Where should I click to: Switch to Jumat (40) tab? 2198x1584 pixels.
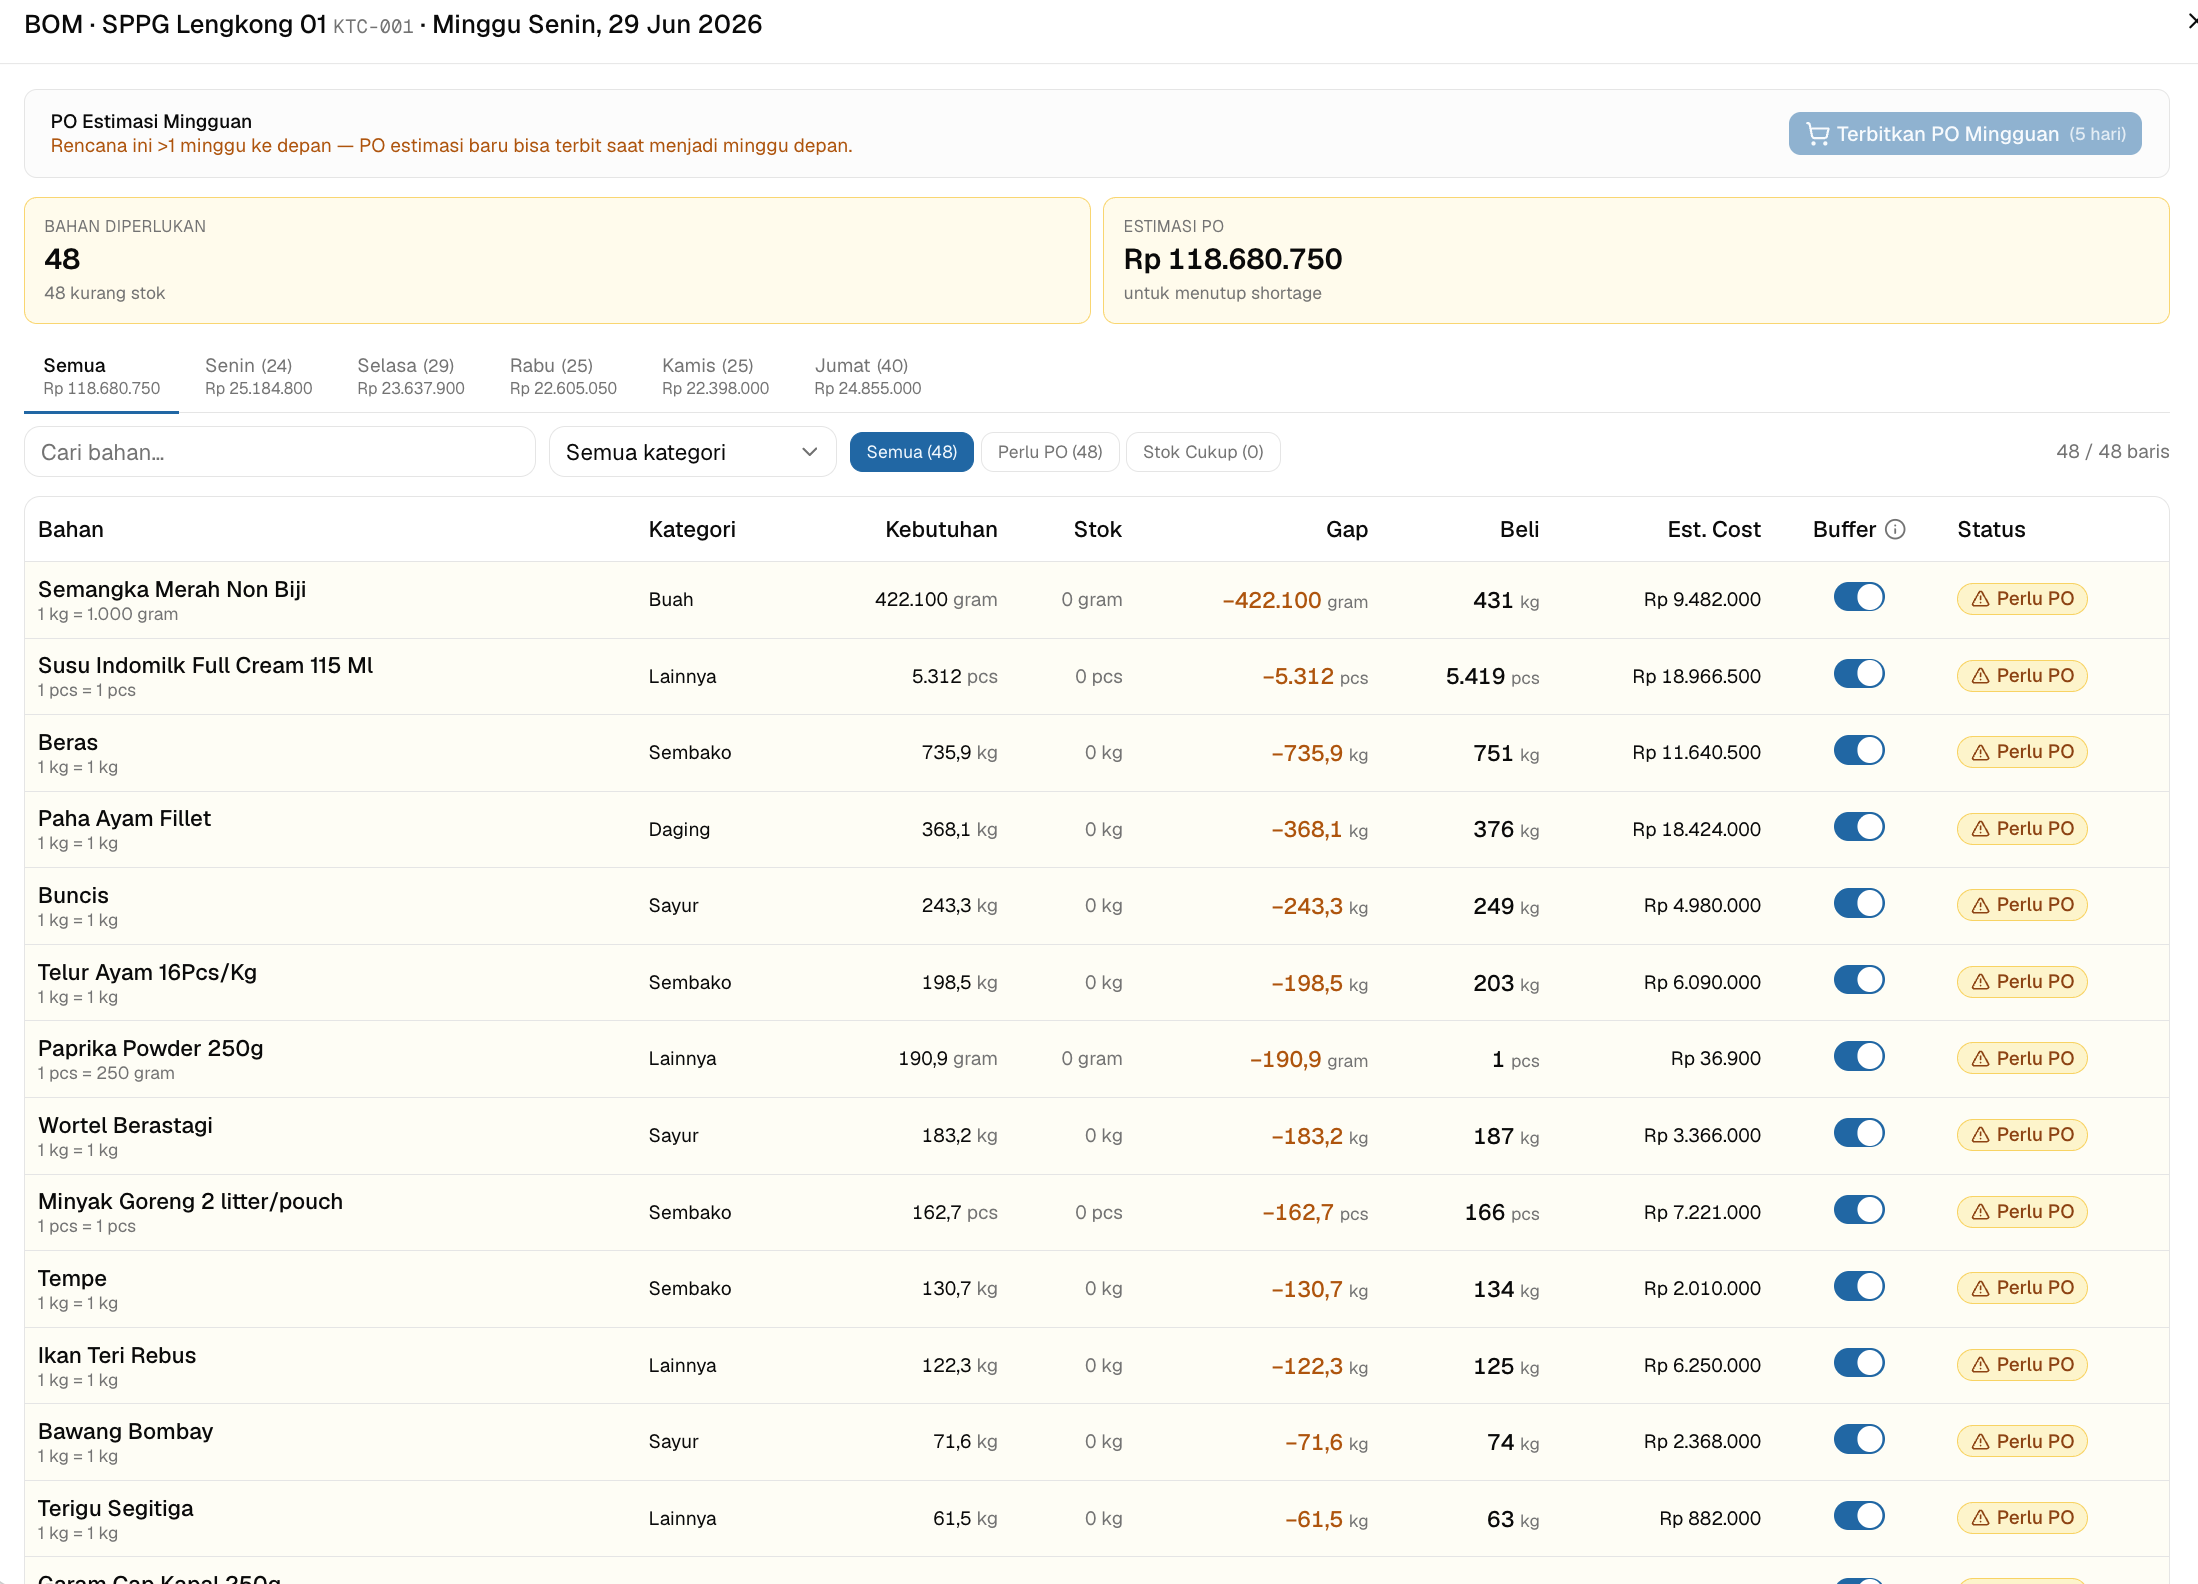click(867, 377)
